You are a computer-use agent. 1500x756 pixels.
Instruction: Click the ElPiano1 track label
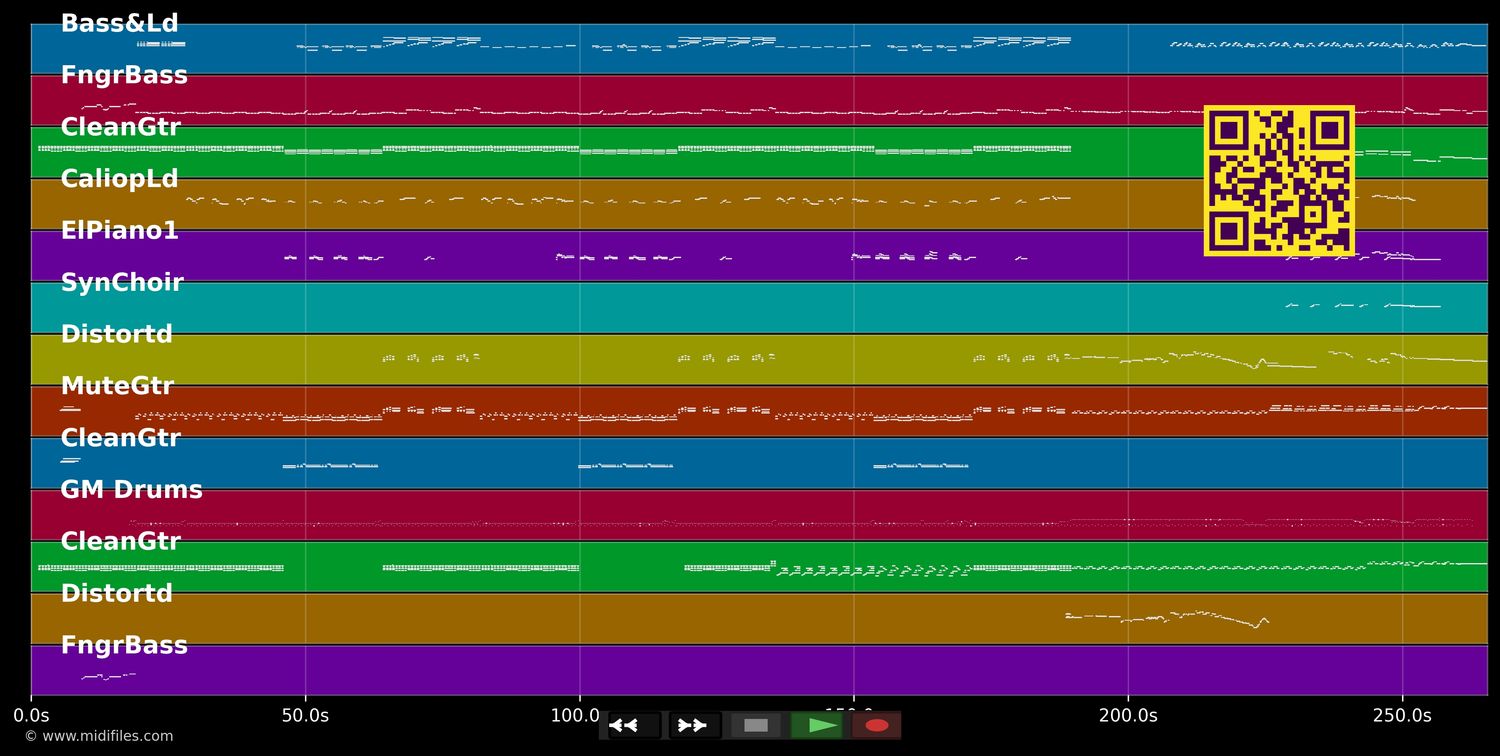(x=119, y=231)
